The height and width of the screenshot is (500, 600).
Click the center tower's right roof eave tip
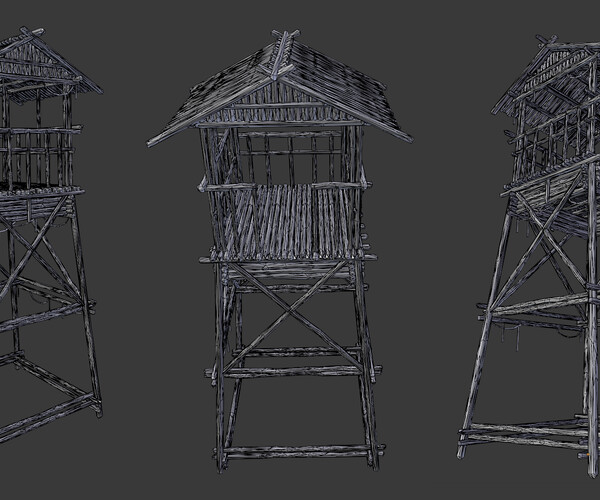tap(406, 138)
